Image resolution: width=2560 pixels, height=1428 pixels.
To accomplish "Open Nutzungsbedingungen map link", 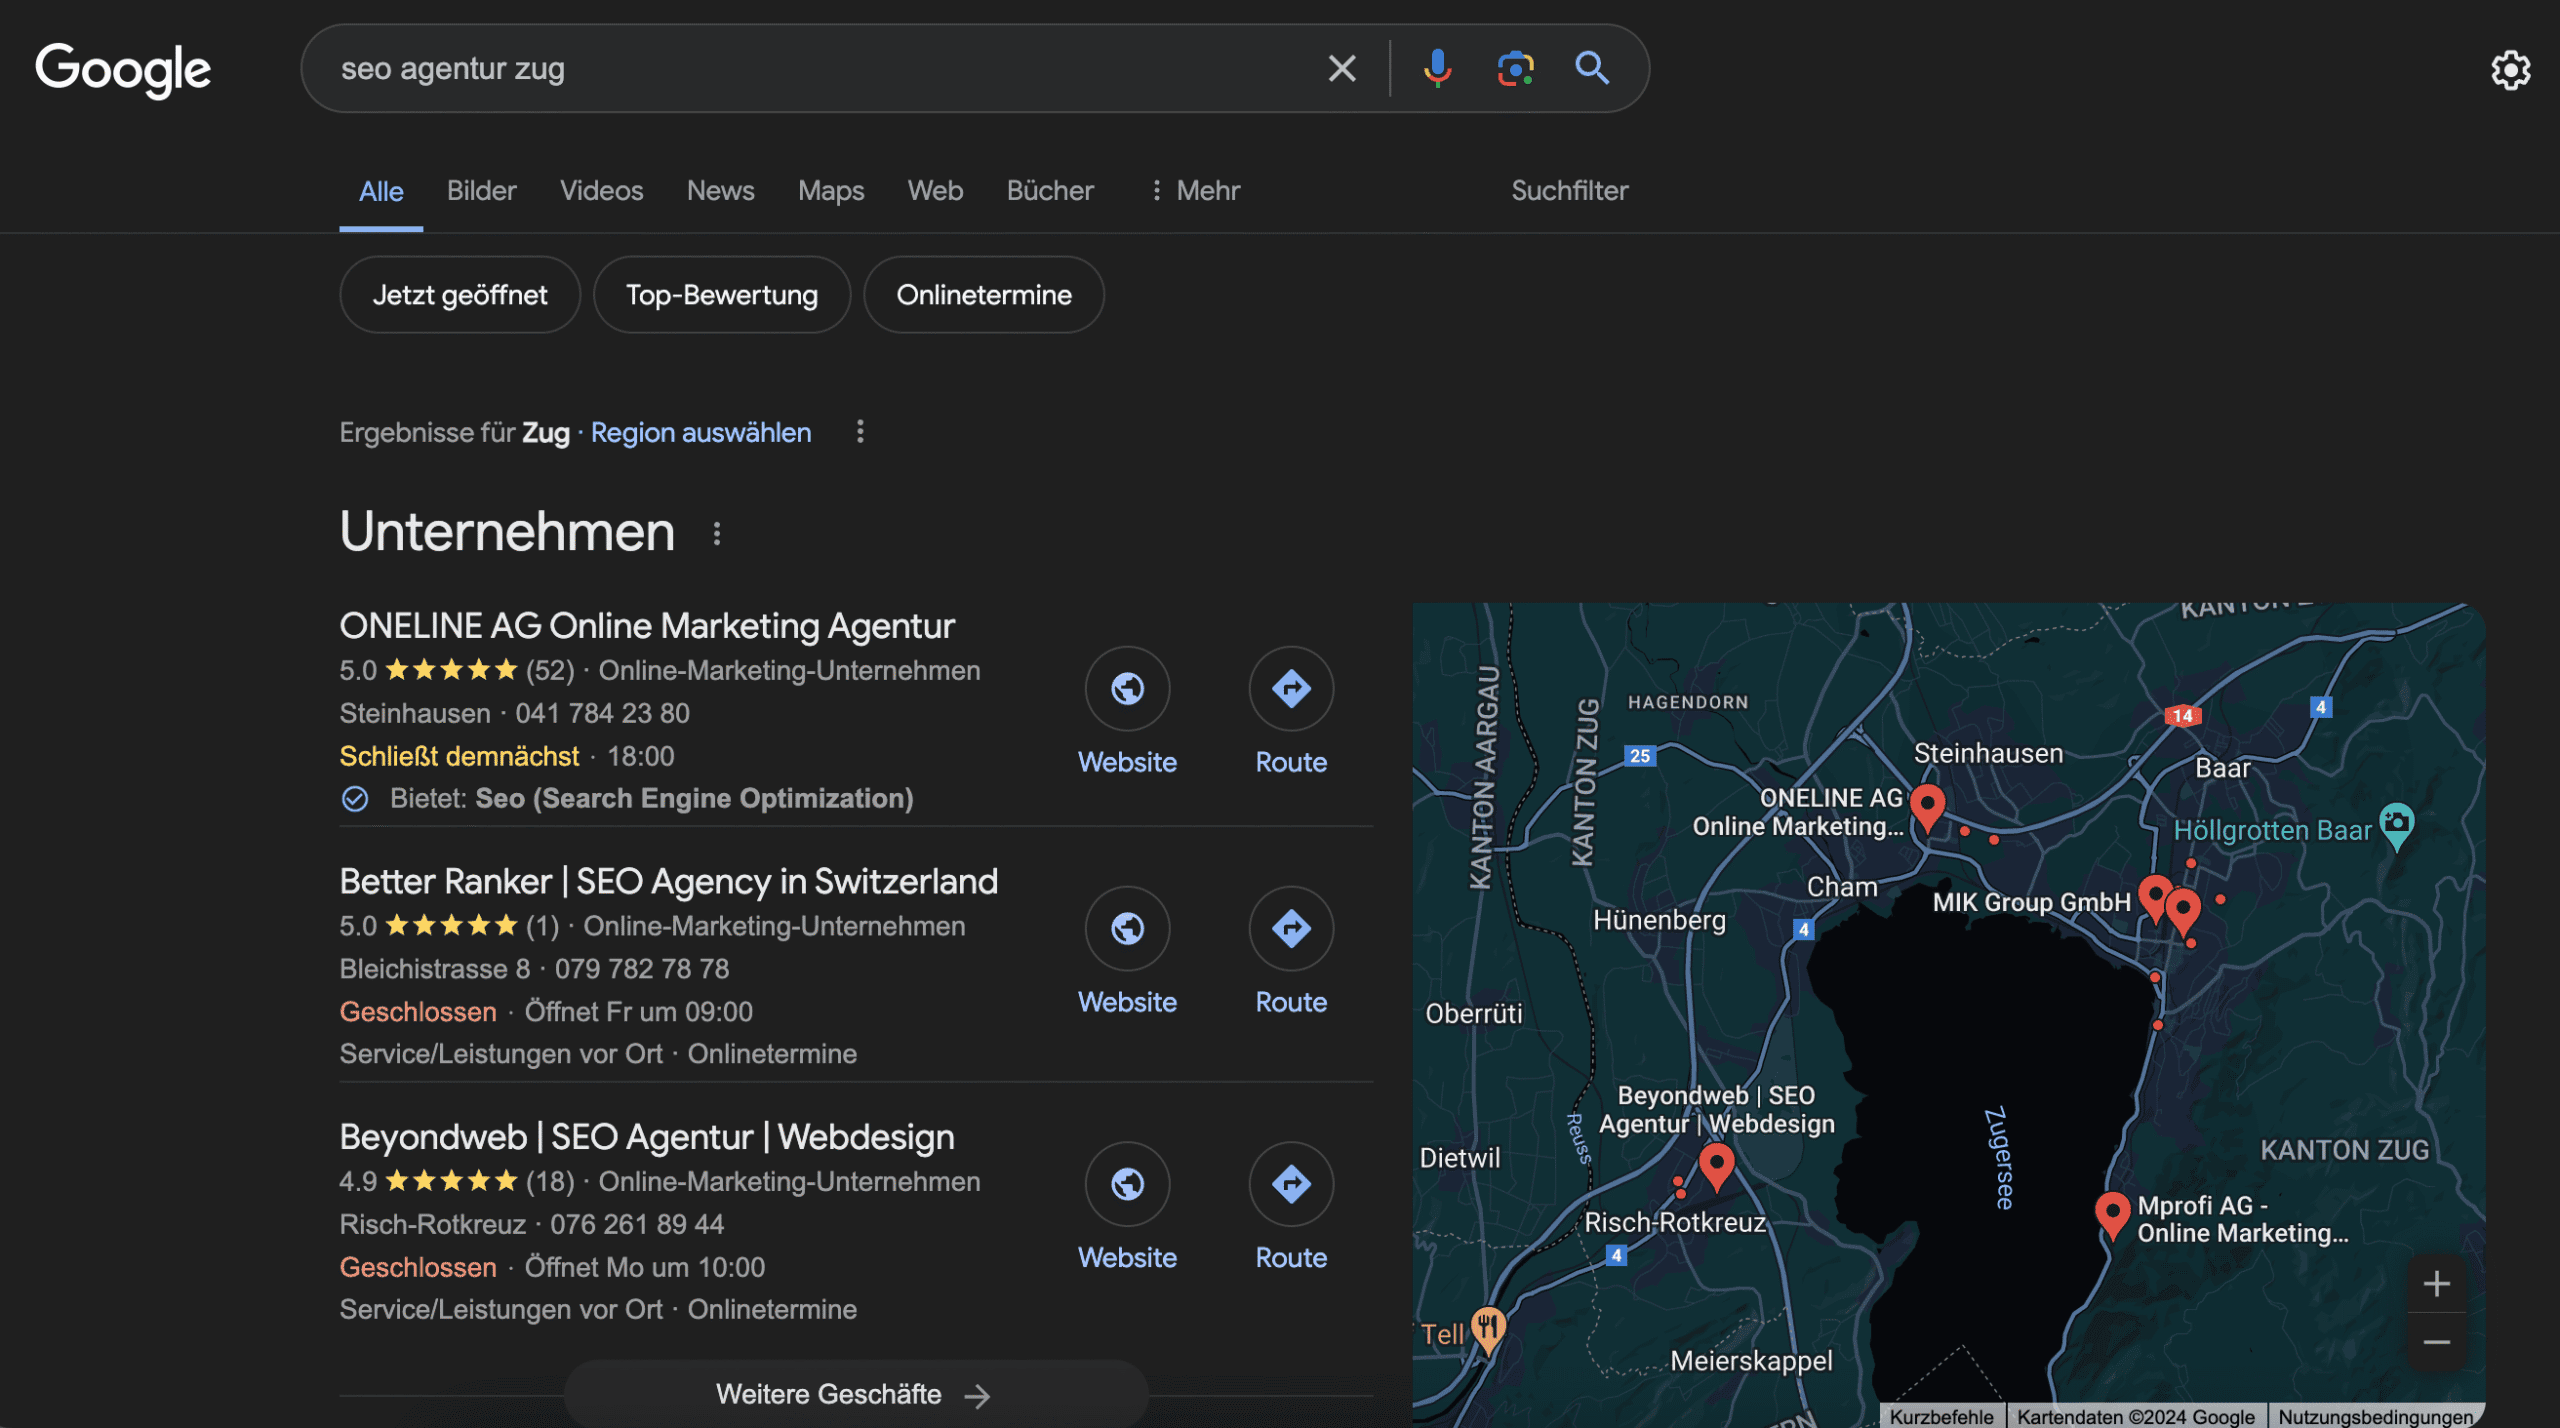I will click(x=2375, y=1416).
